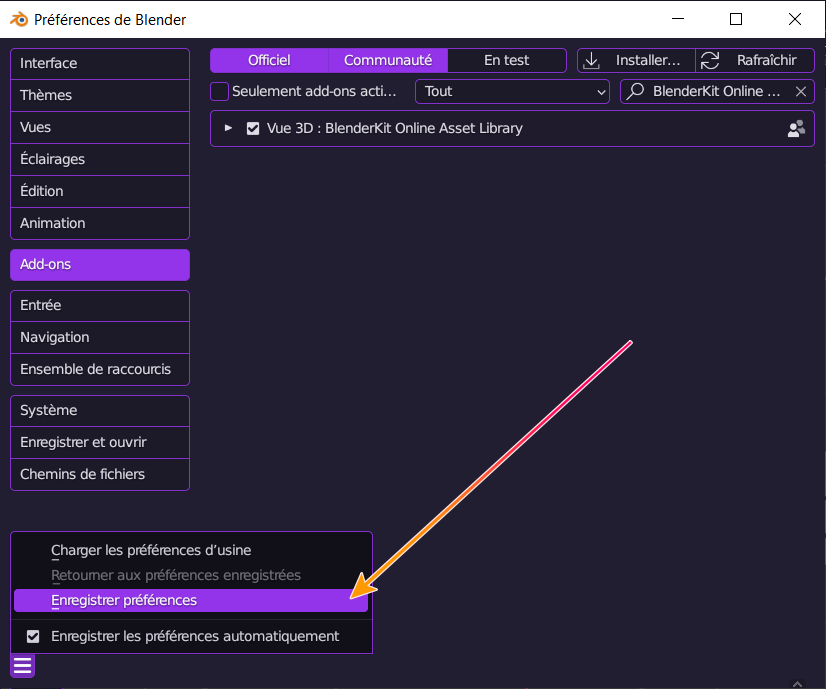Open the hamburger preferences menu button
Screen dimensions: 826x689
click(x=23, y=666)
